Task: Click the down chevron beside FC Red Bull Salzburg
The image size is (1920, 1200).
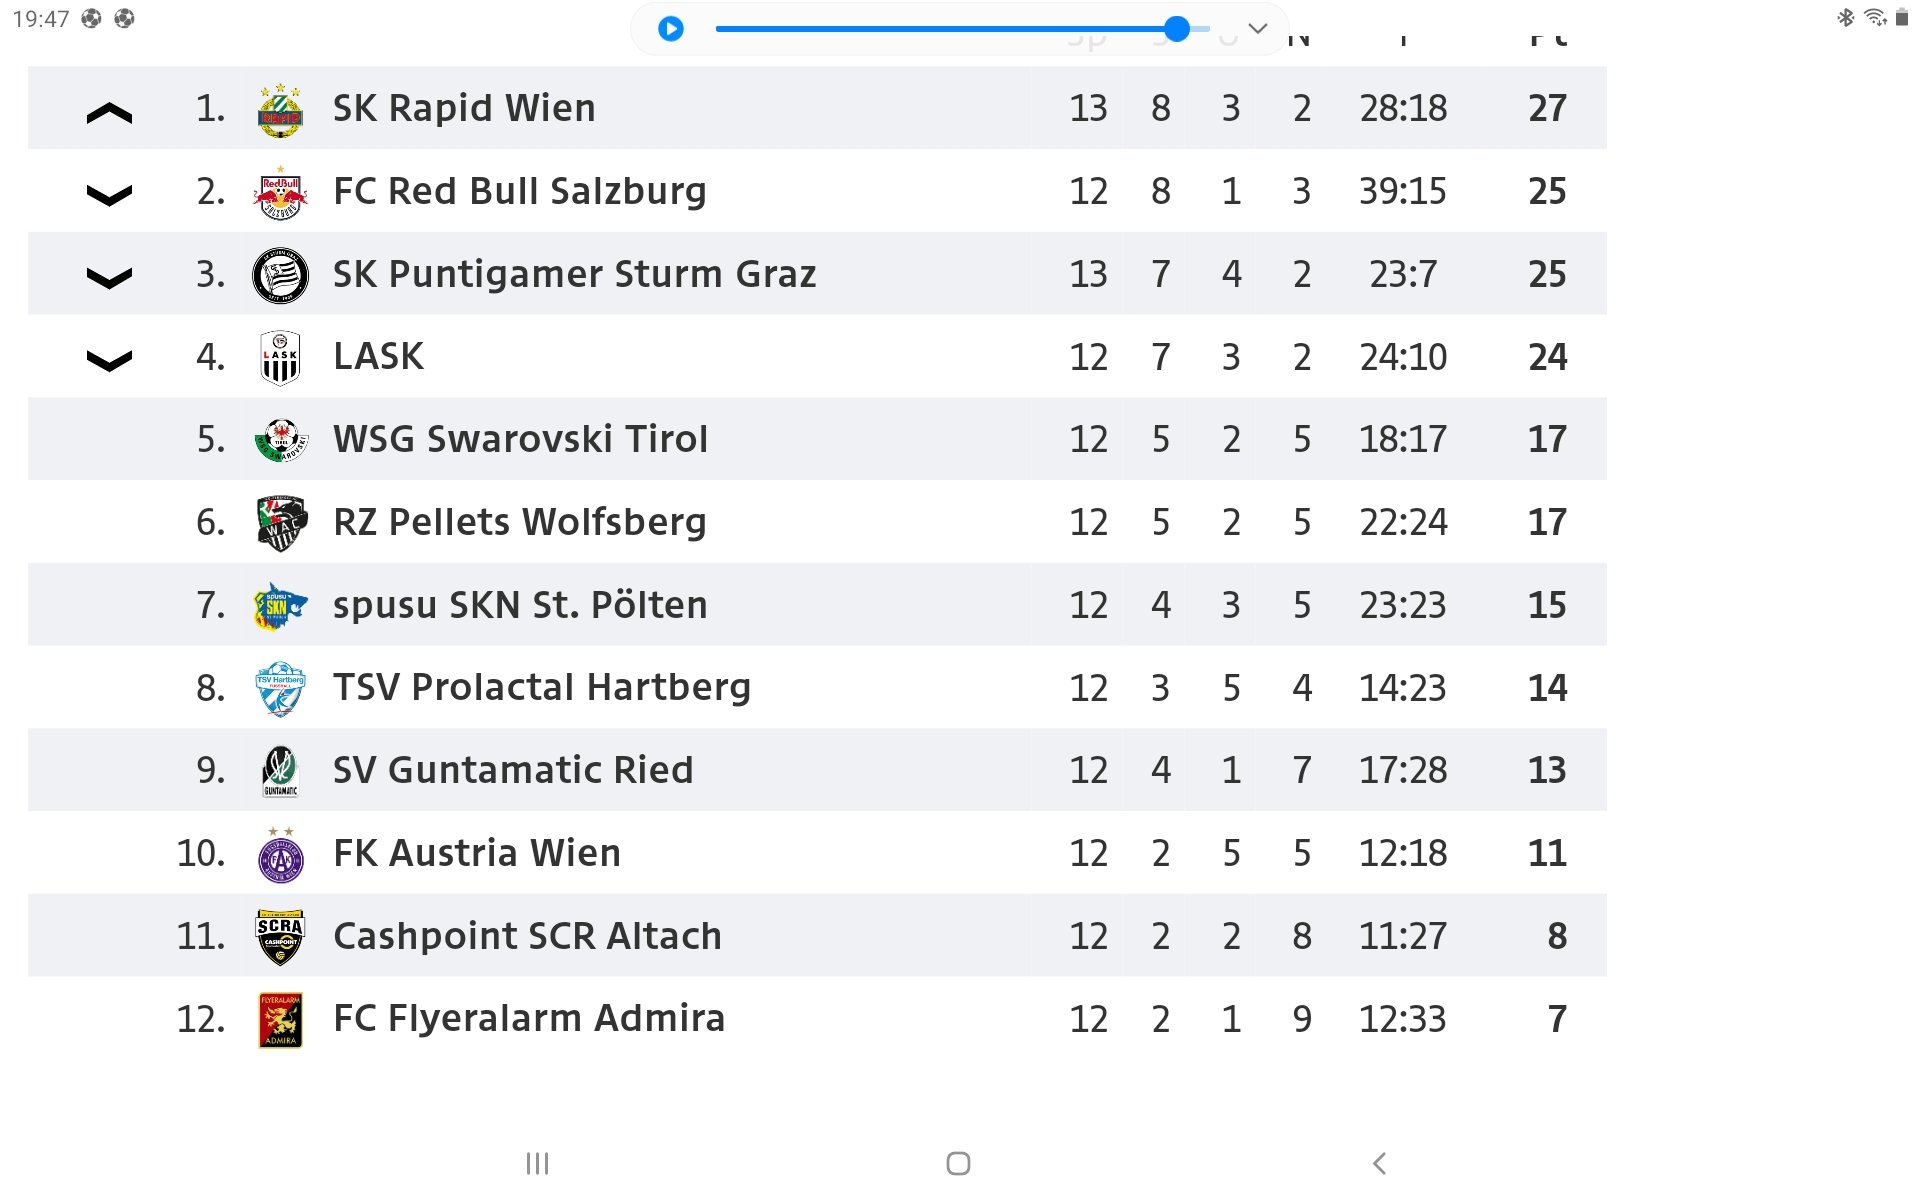Action: click(110, 195)
